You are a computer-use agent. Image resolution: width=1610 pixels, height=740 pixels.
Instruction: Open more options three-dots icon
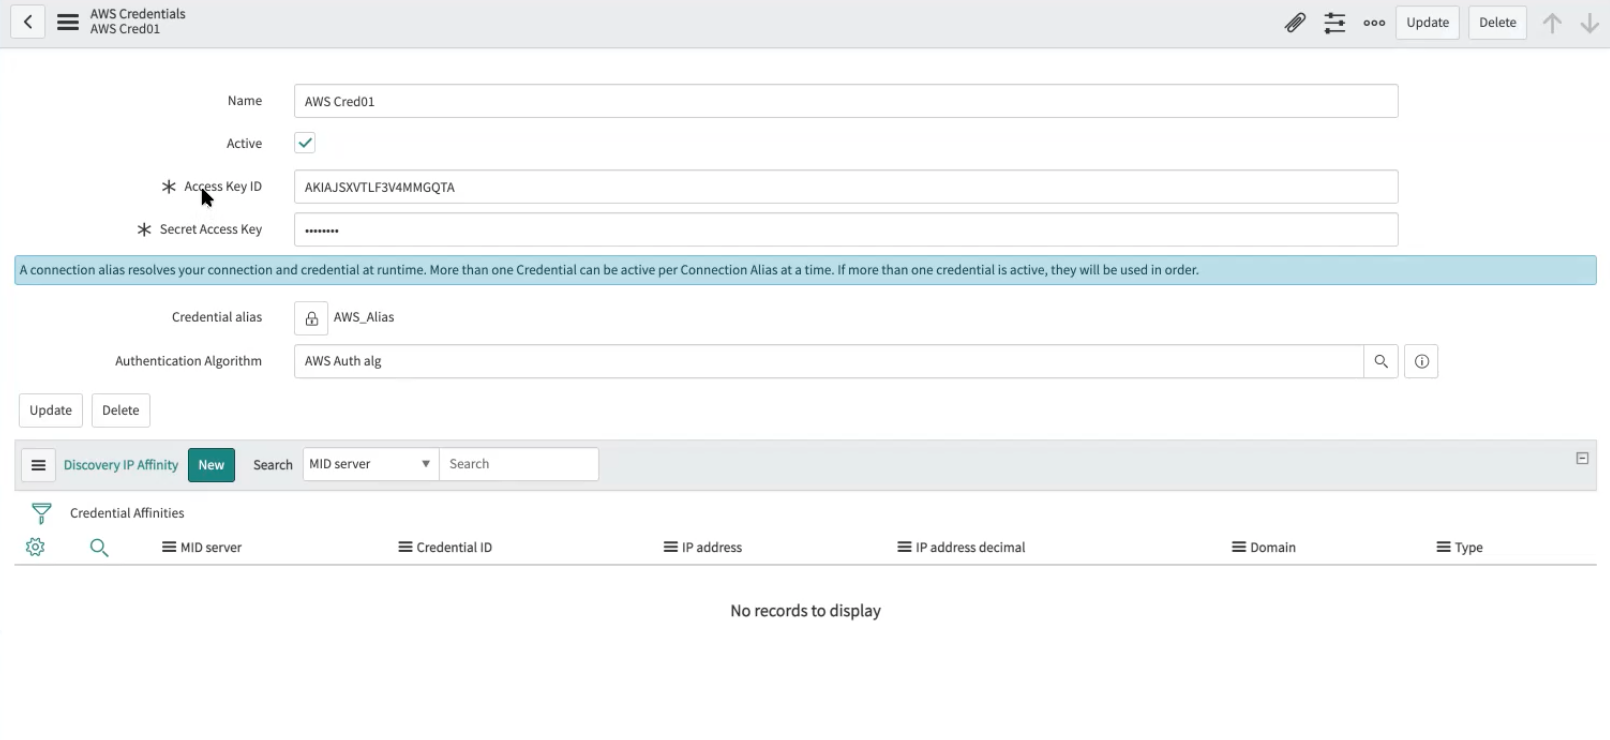tap(1374, 23)
